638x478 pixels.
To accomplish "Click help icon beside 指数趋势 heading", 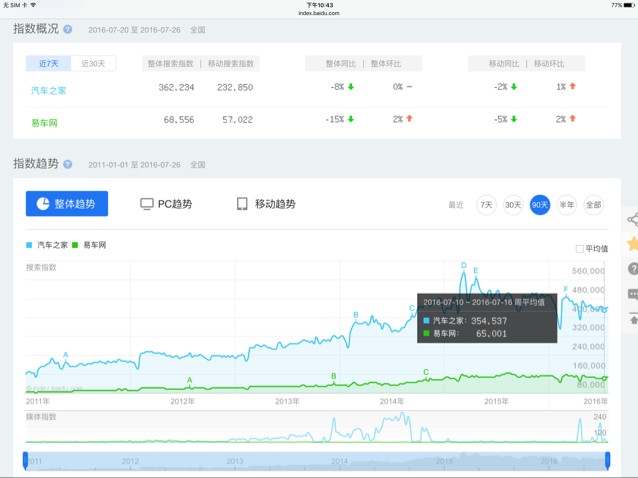I will [x=68, y=164].
